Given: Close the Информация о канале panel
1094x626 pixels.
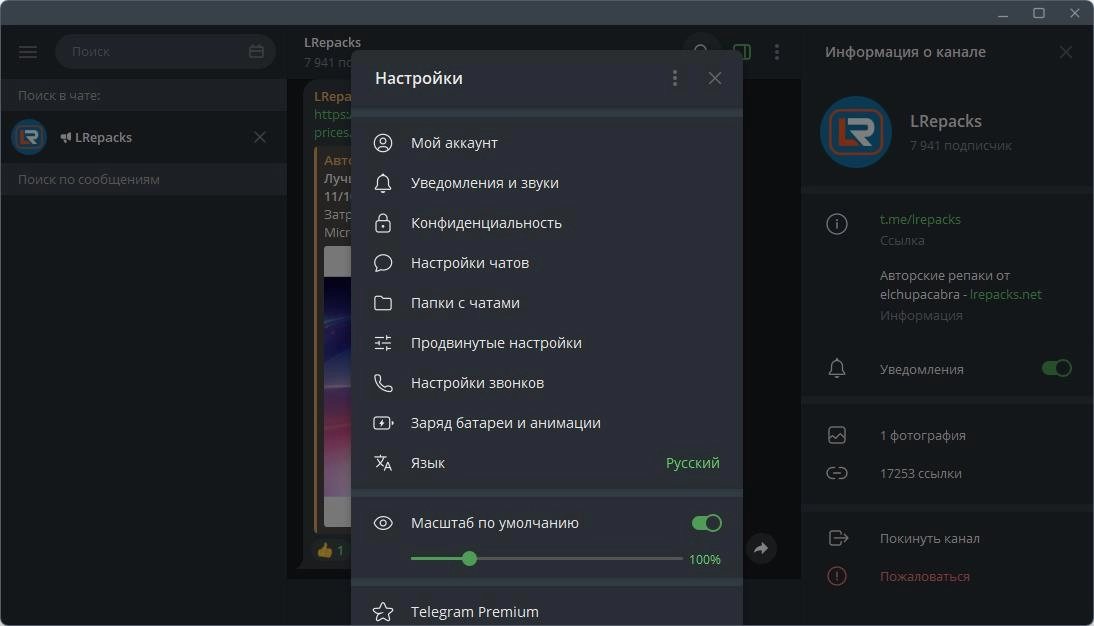Looking at the screenshot, I should [1065, 52].
